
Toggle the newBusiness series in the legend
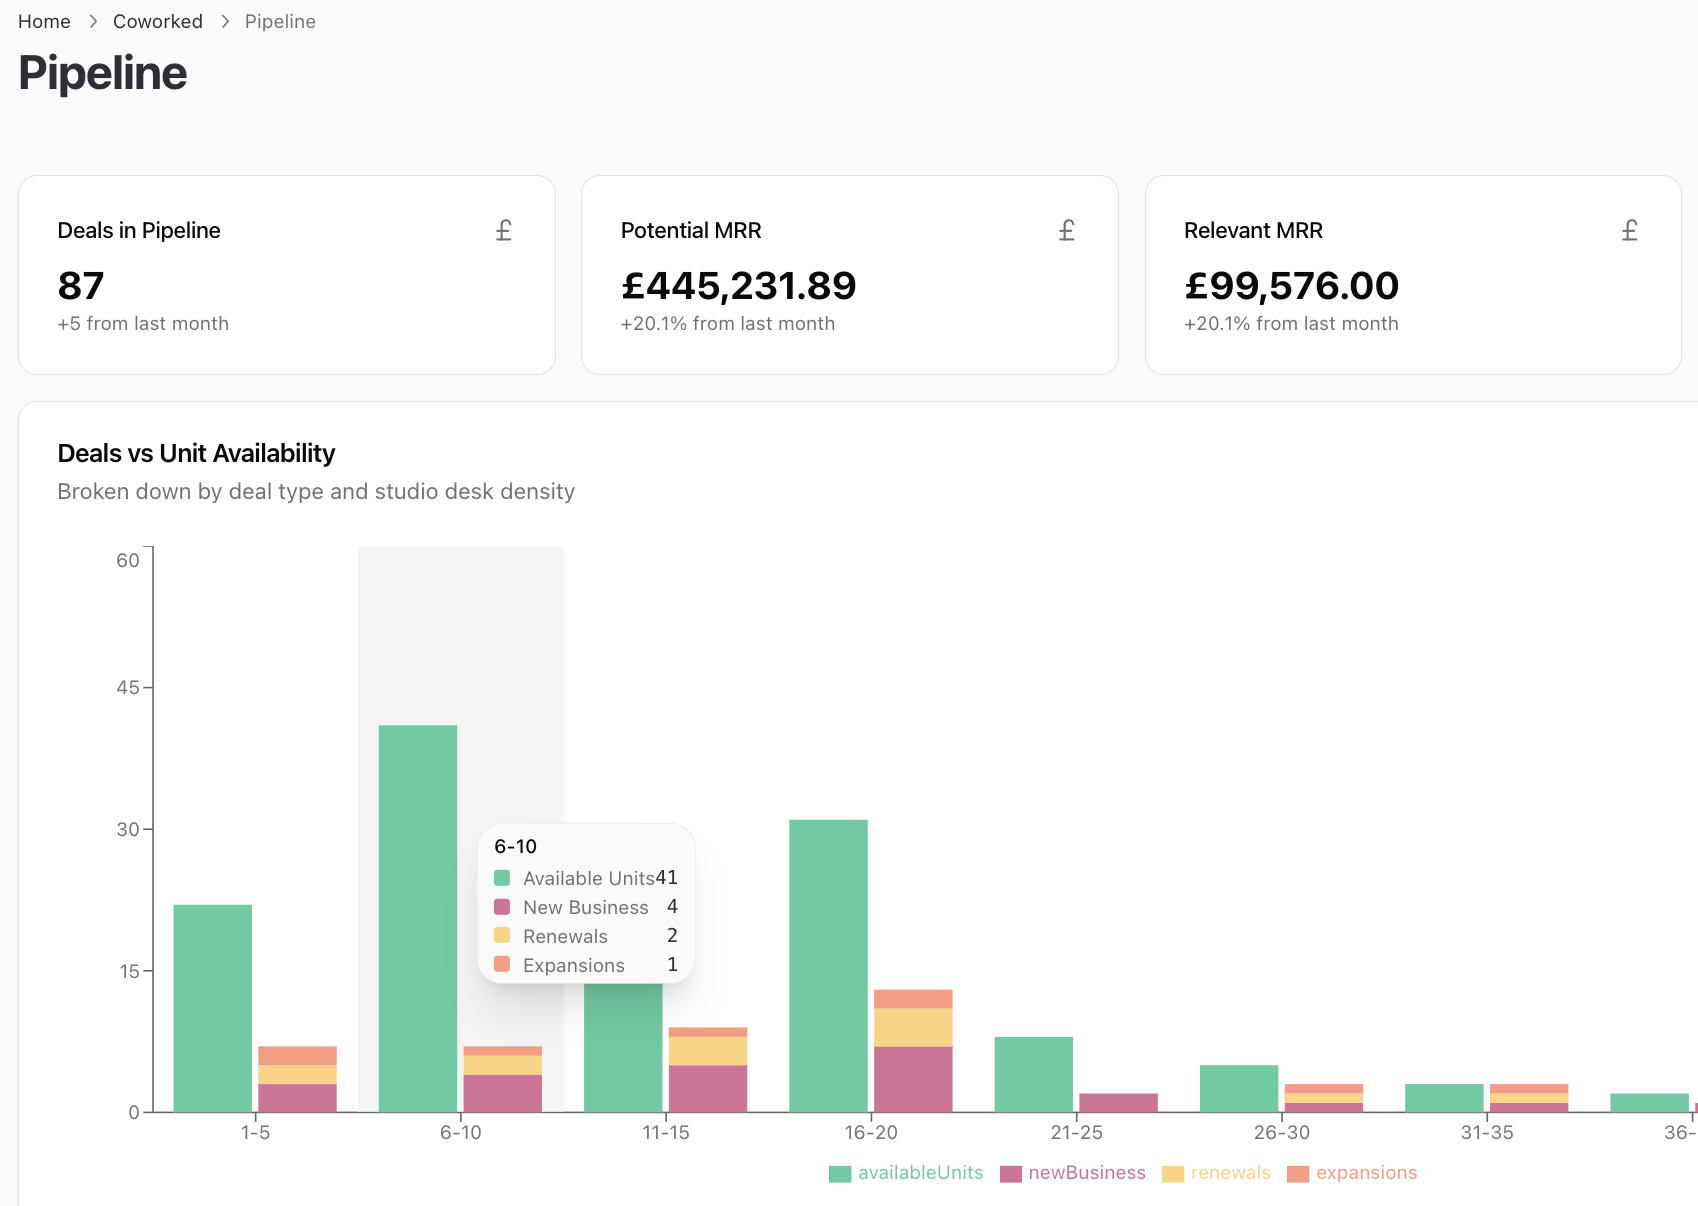pos(1087,1172)
